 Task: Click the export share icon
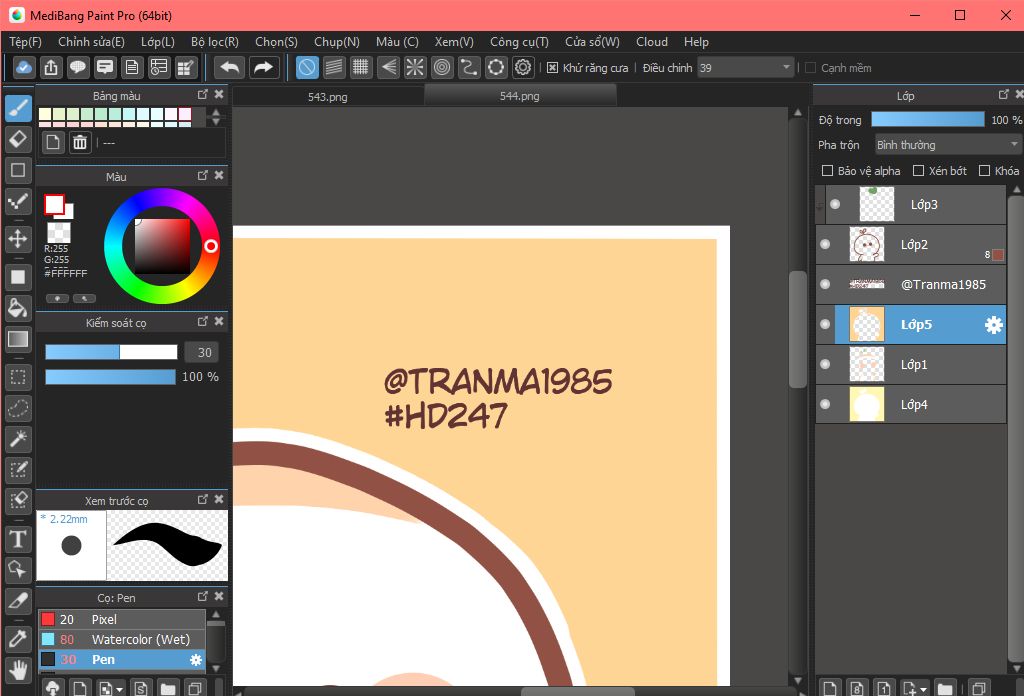tap(51, 67)
